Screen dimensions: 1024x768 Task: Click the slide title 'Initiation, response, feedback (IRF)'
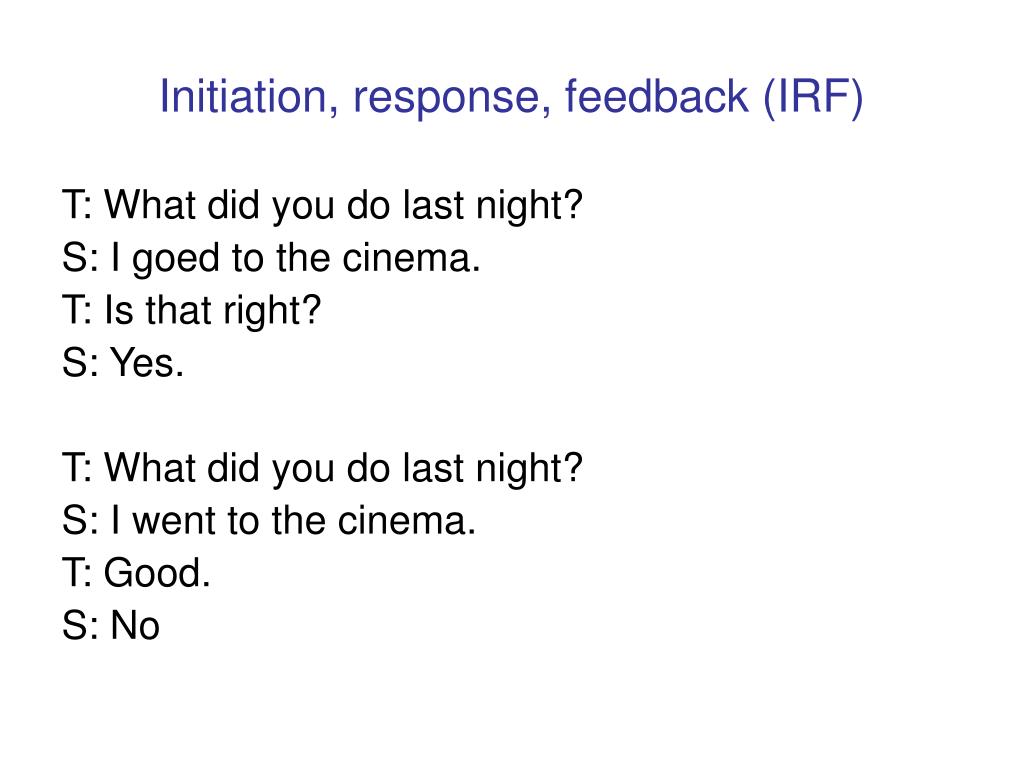[x=511, y=98]
